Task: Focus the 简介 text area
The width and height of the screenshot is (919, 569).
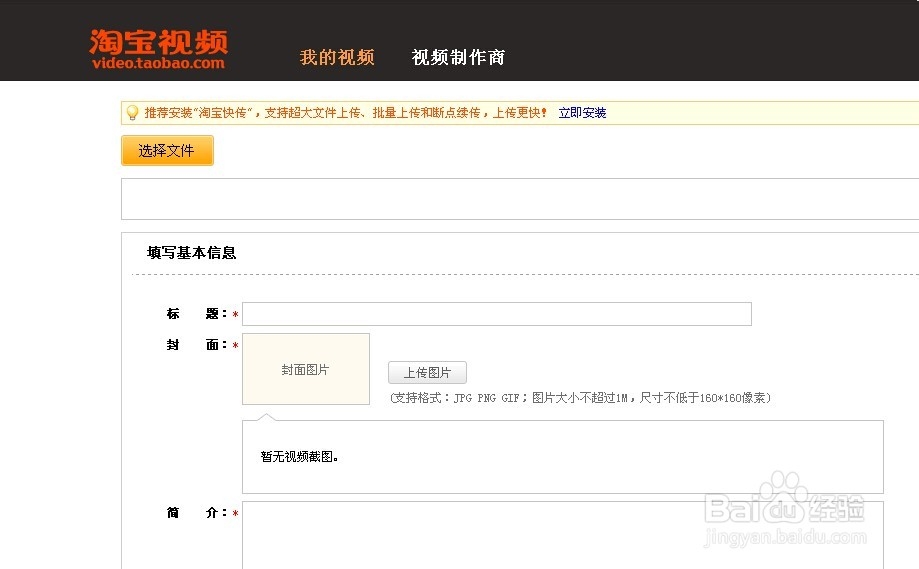Action: click(563, 535)
